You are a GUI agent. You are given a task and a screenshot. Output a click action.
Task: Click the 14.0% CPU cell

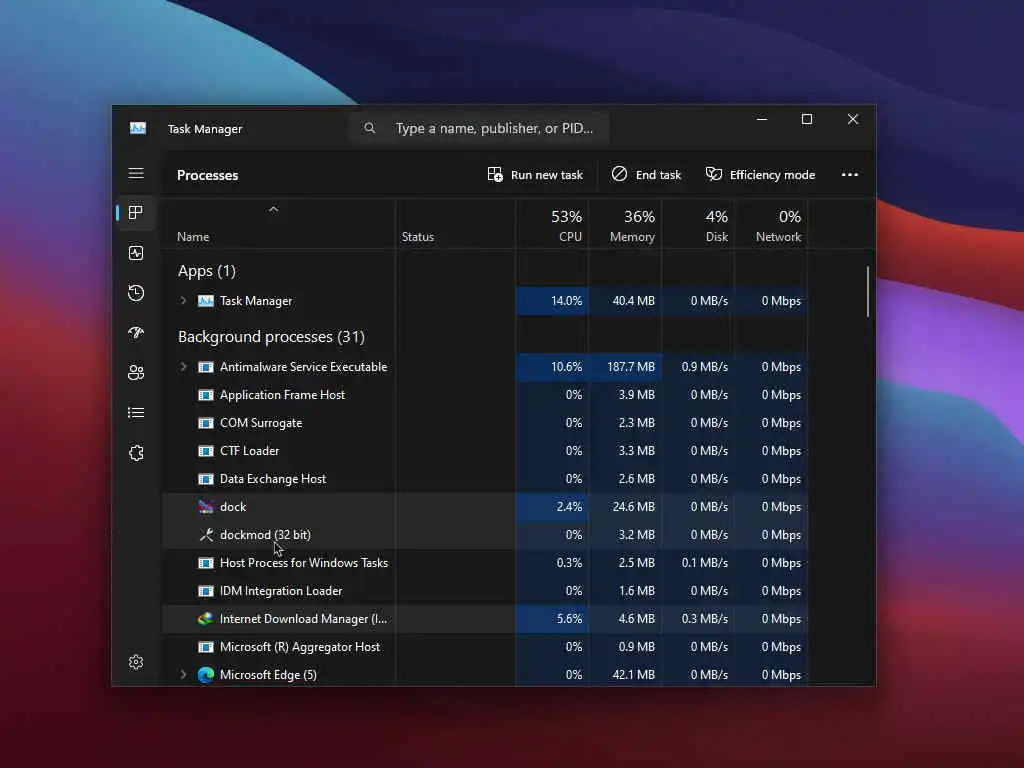(552, 301)
